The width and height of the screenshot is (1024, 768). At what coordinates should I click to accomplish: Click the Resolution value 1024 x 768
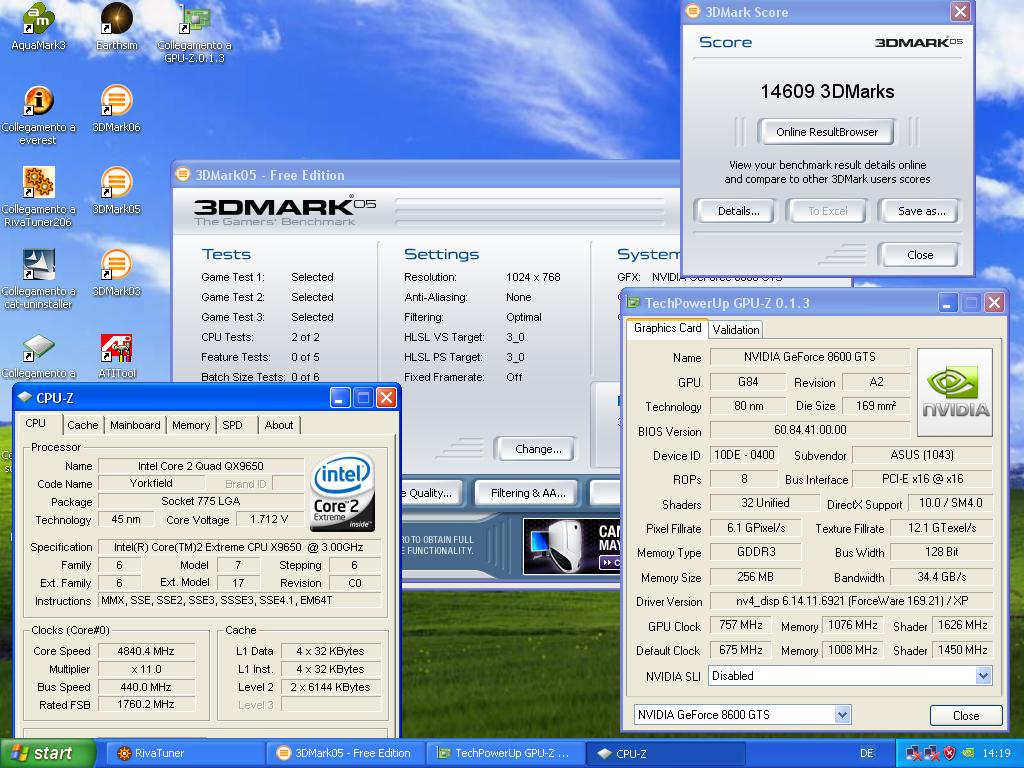[x=533, y=277]
